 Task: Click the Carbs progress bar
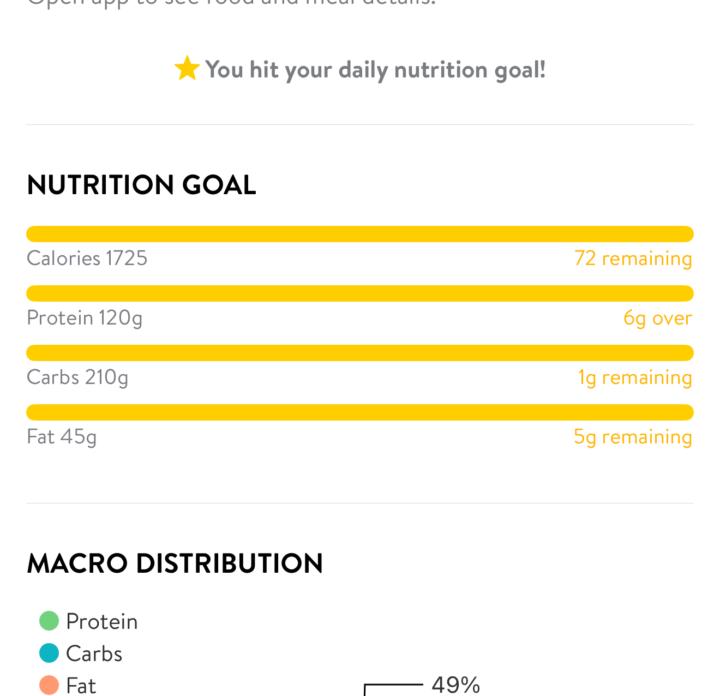pyautogui.click(x=360, y=353)
